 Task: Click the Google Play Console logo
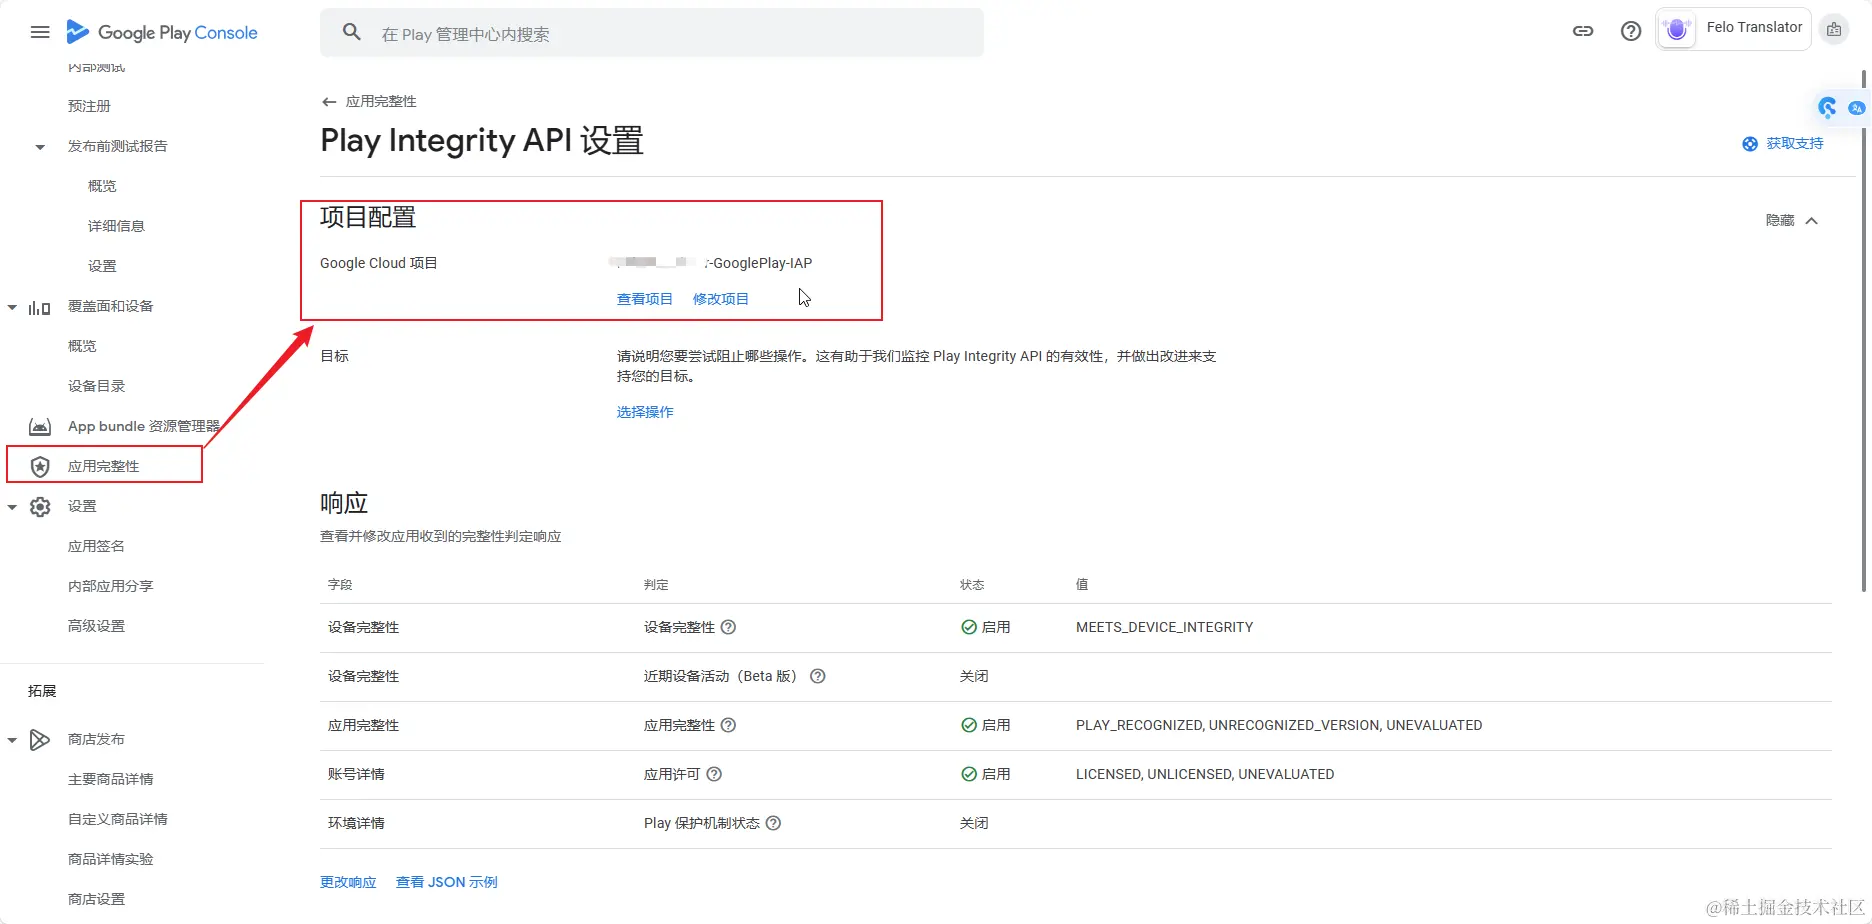pyautogui.click(x=162, y=32)
